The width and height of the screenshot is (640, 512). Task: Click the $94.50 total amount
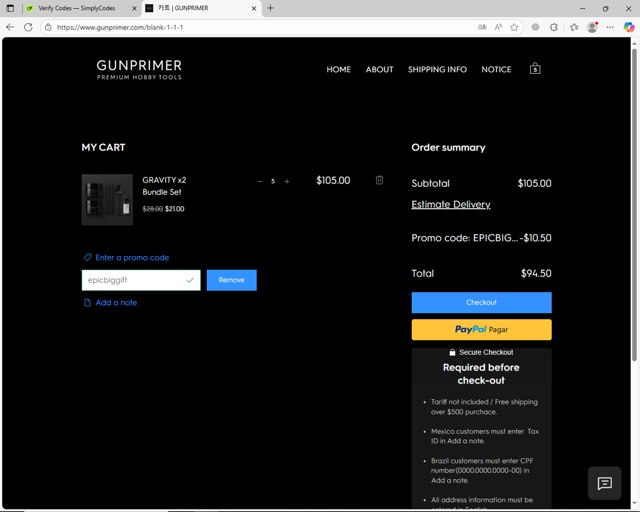pyautogui.click(x=536, y=273)
